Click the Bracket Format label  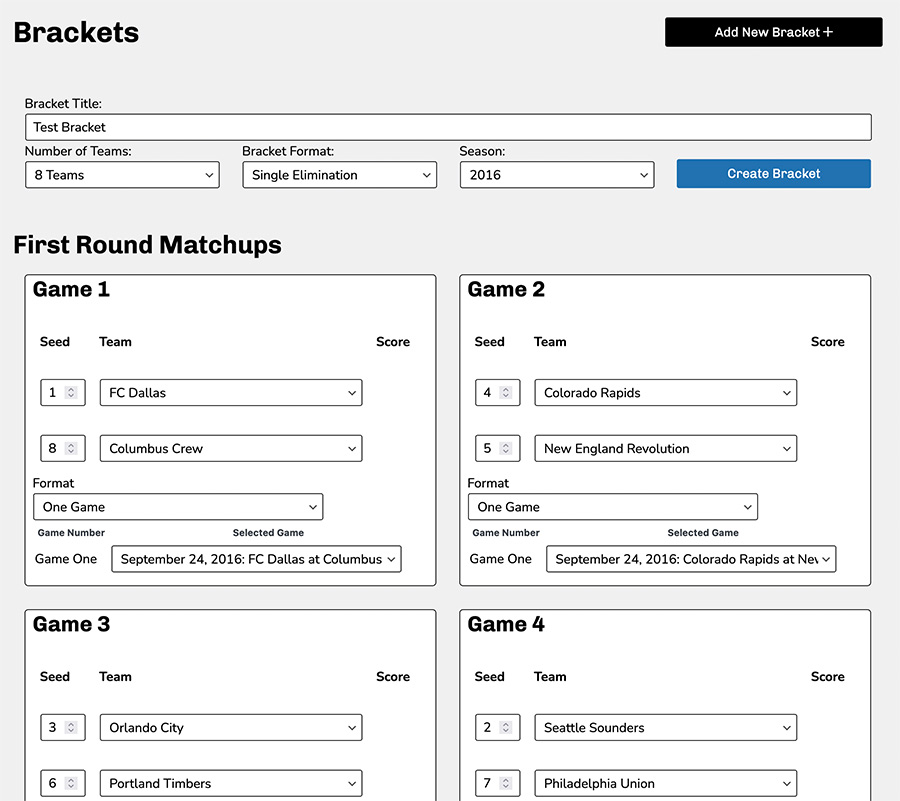click(288, 151)
